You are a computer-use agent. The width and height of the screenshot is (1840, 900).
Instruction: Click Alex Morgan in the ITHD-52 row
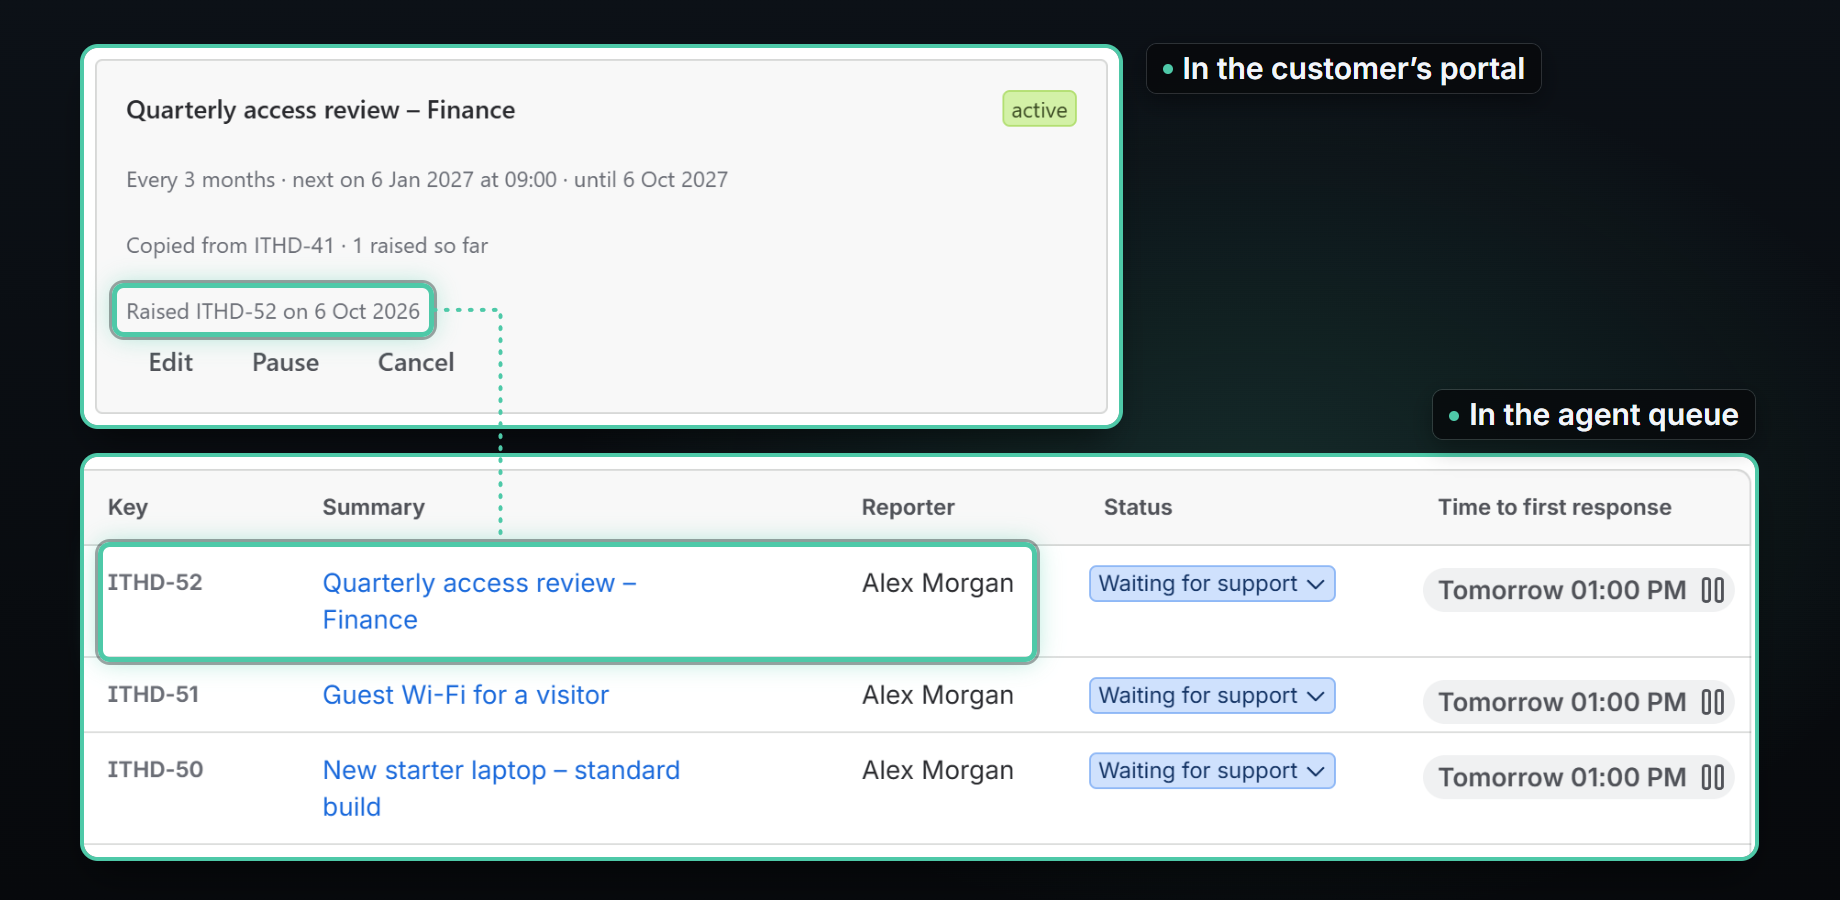coord(938,583)
